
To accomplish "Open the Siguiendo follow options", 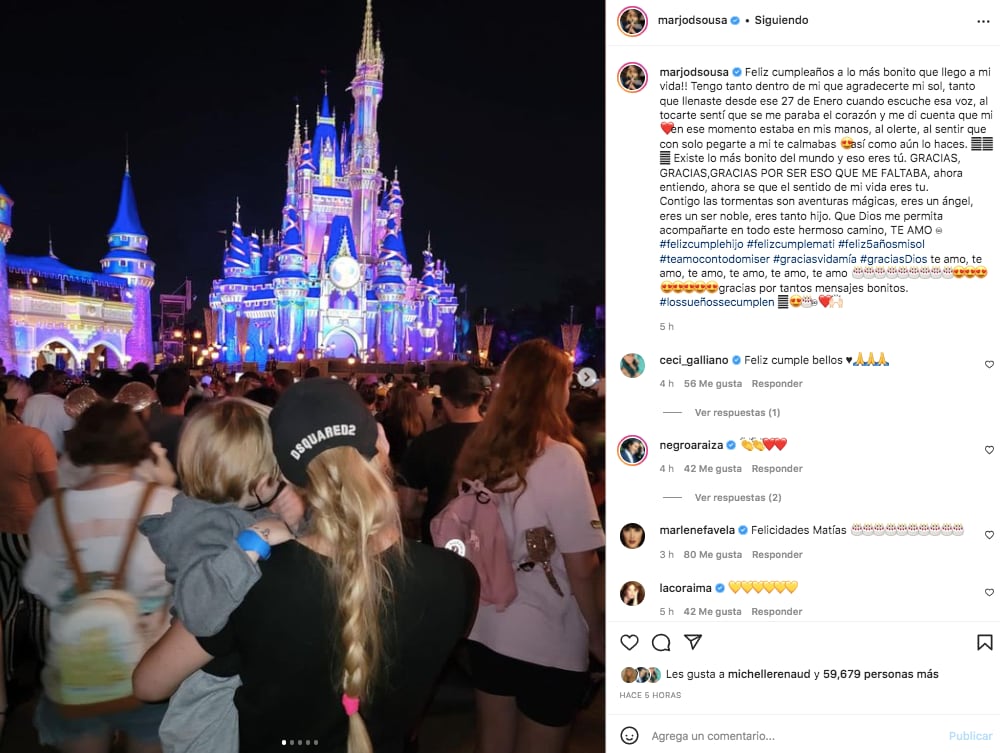I will 781,20.
